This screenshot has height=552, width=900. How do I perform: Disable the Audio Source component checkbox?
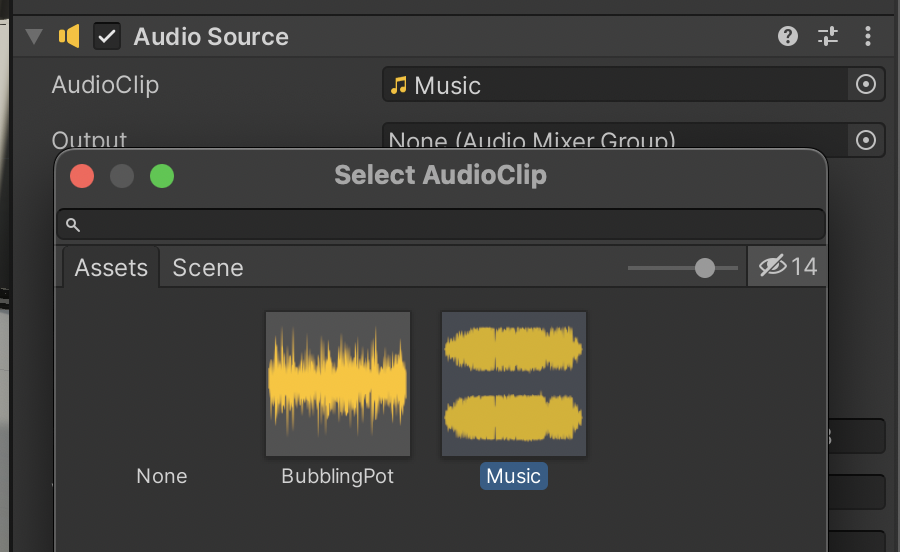point(107,37)
